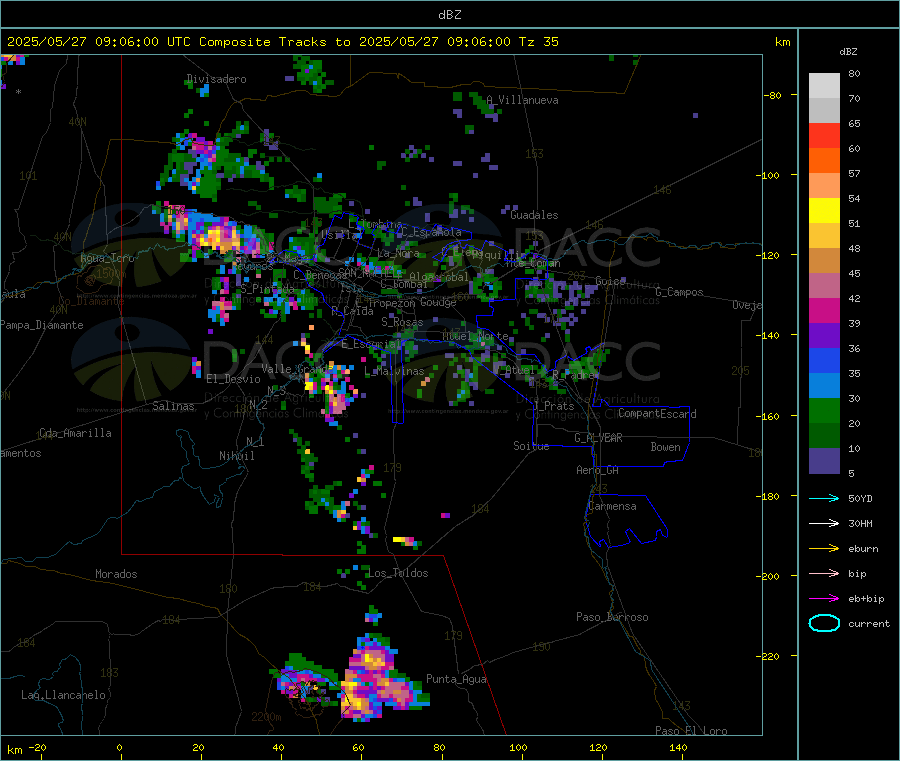
Task: Click the 'Paso_Barroso' map label
Action: point(612,618)
